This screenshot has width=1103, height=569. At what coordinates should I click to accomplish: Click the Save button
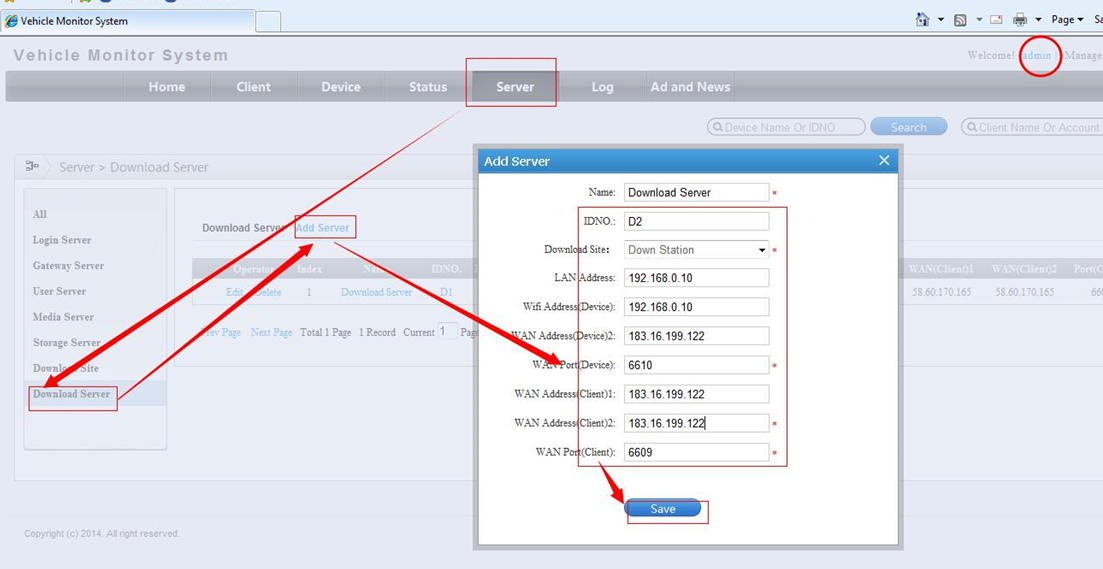point(663,509)
